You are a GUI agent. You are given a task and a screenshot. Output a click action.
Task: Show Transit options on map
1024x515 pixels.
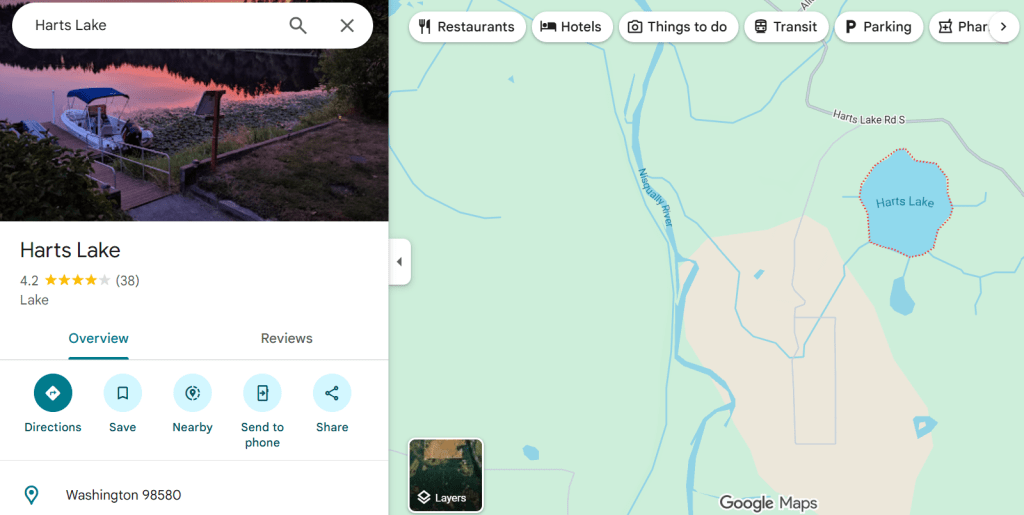tap(786, 27)
